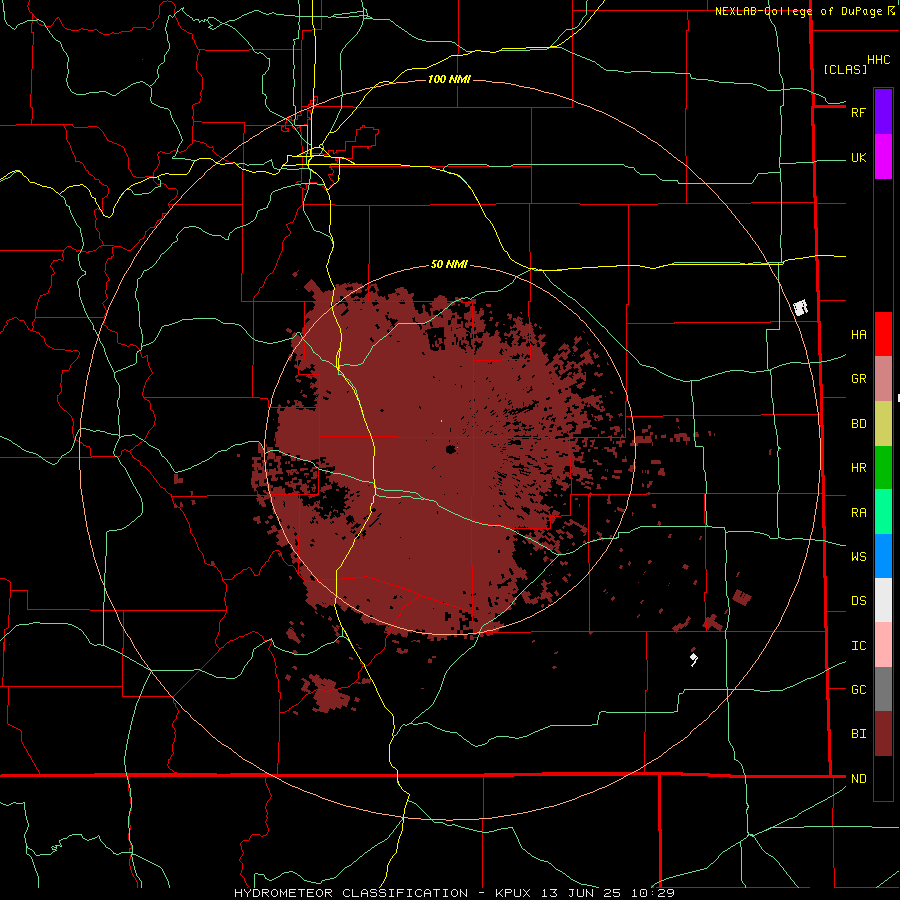Click the BD legend label text
This screenshot has width=900, height=900.
click(859, 424)
